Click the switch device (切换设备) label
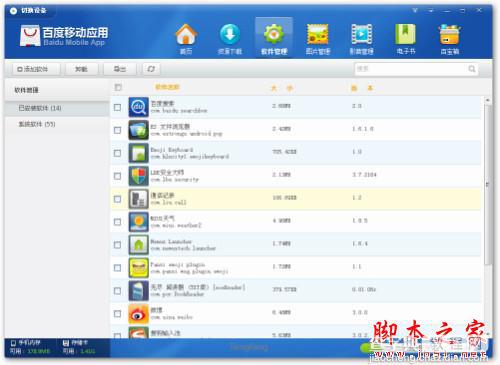The image size is (500, 365). pyautogui.click(x=34, y=11)
